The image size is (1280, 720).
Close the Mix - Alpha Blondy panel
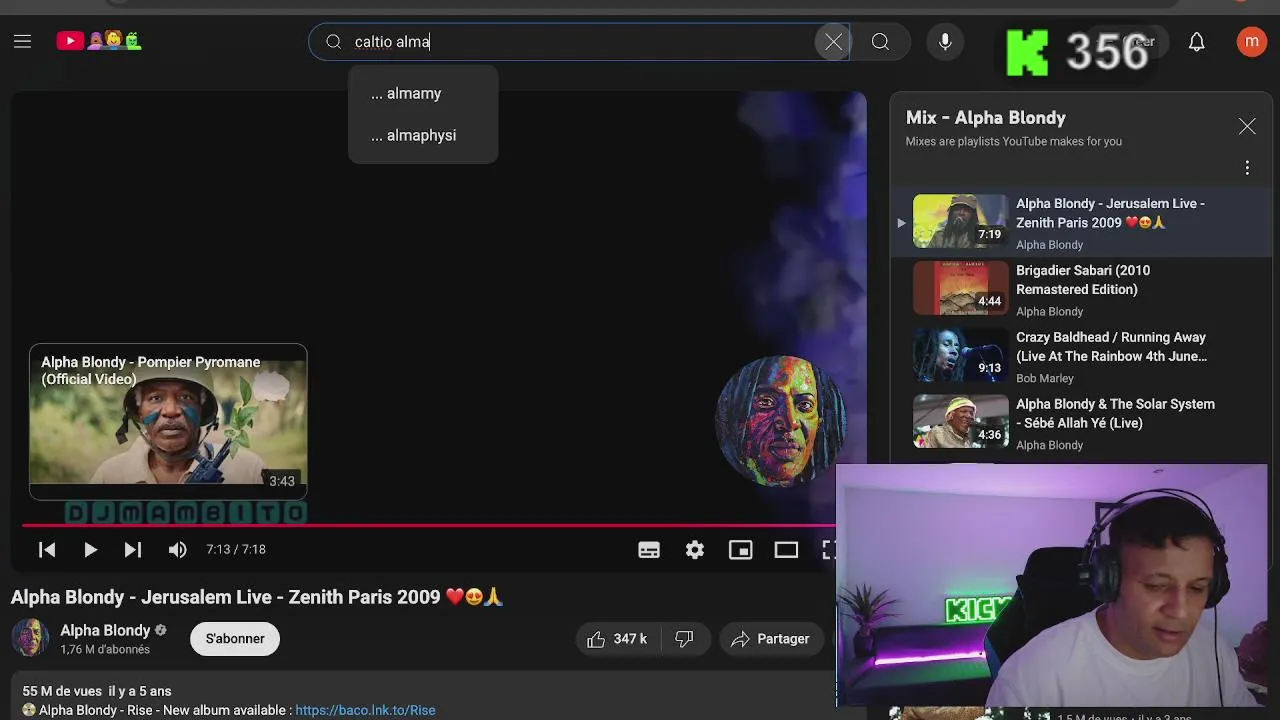click(x=1246, y=126)
